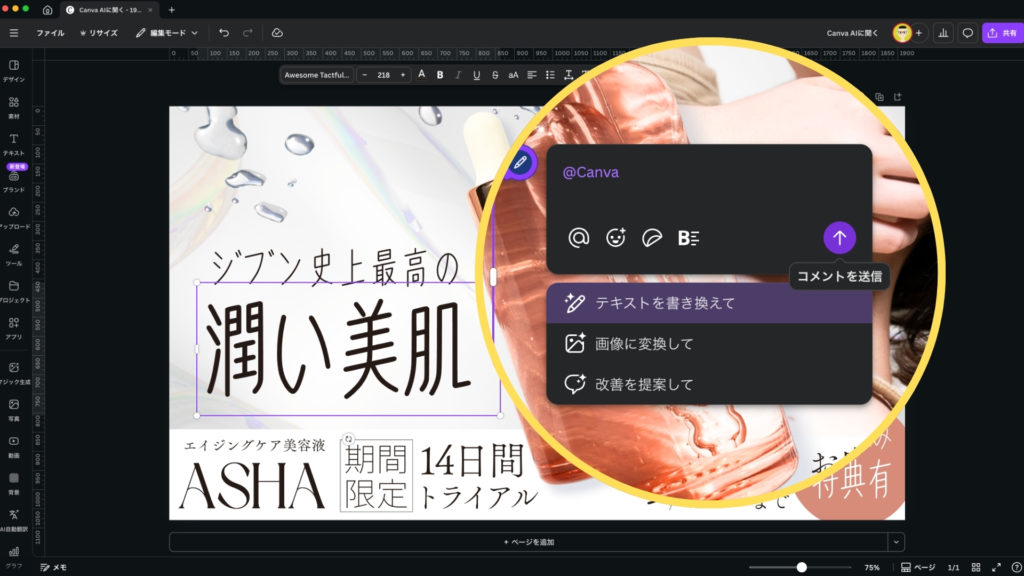This screenshot has width=1024, height=576.
Task: Send the comment with the purple arrow button
Action: [839, 238]
